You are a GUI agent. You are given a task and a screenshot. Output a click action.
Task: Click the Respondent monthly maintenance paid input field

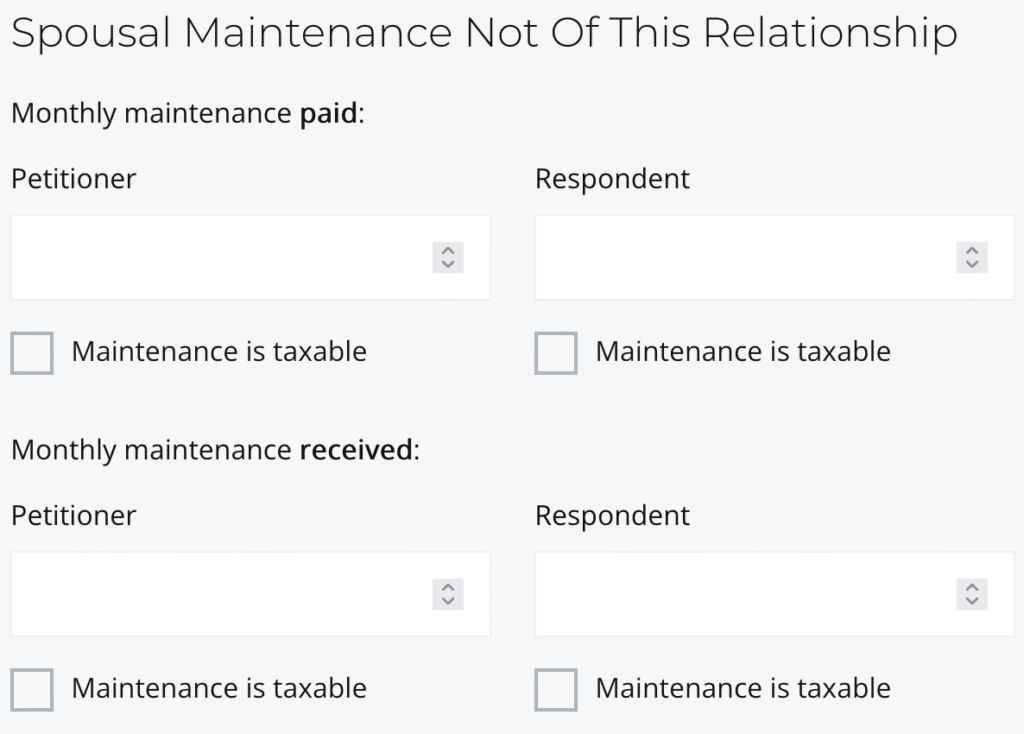pos(744,257)
